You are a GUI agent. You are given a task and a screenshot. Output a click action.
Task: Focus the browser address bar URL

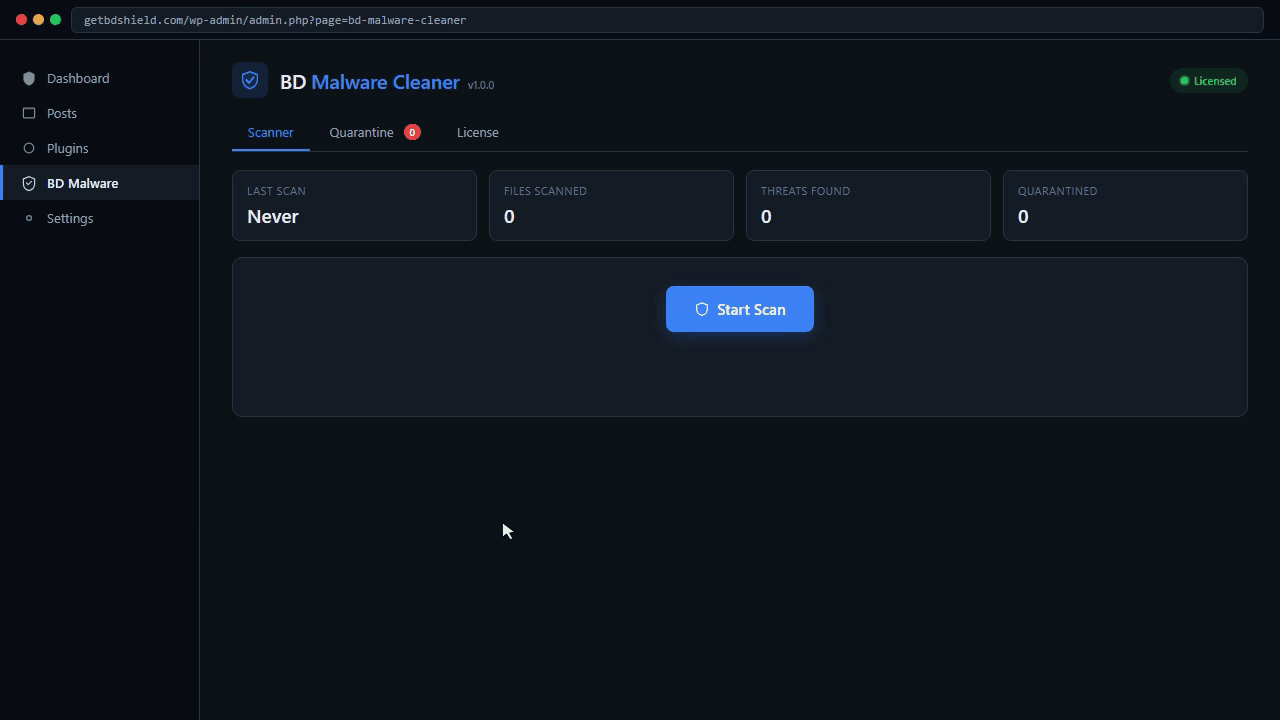click(x=667, y=20)
